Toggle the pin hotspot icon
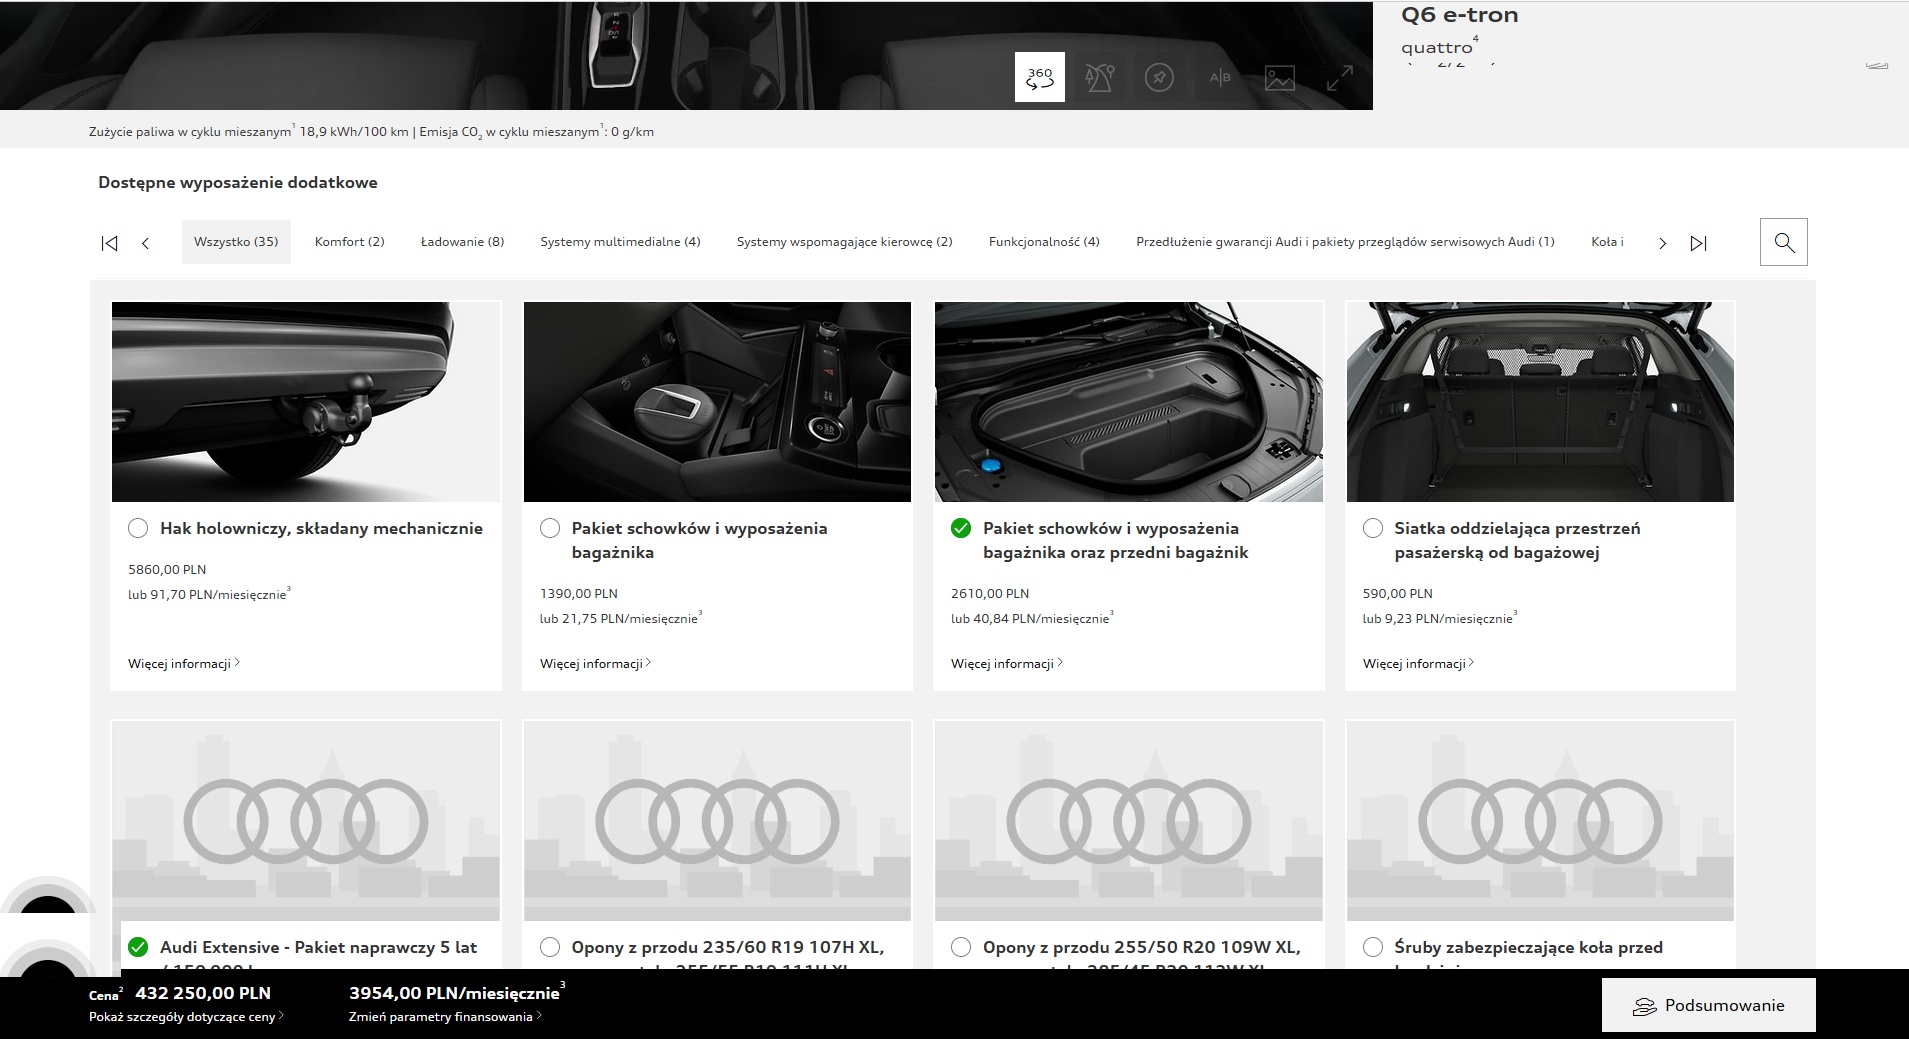1909x1039 pixels. click(1159, 77)
